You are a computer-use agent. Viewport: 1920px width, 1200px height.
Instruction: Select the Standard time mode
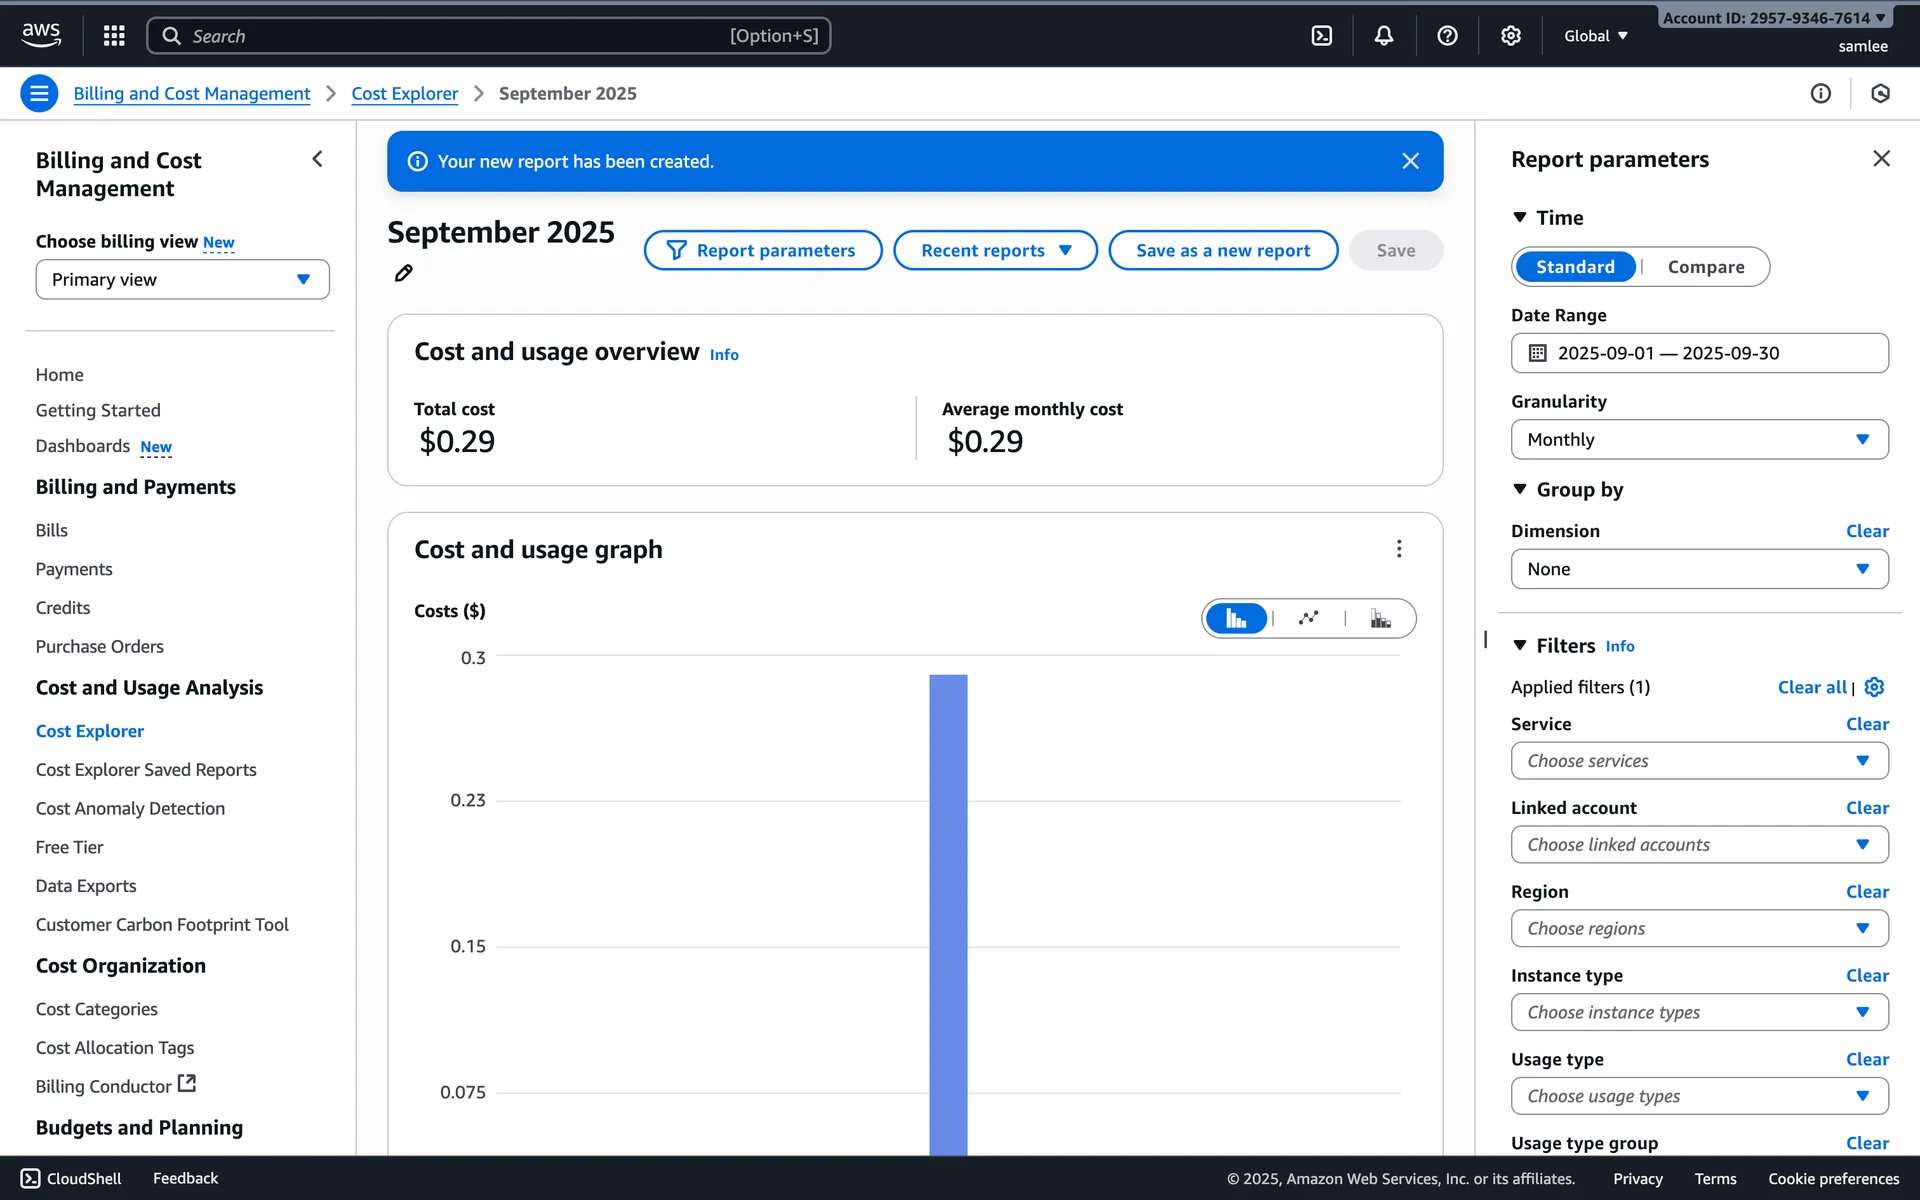[1575, 267]
